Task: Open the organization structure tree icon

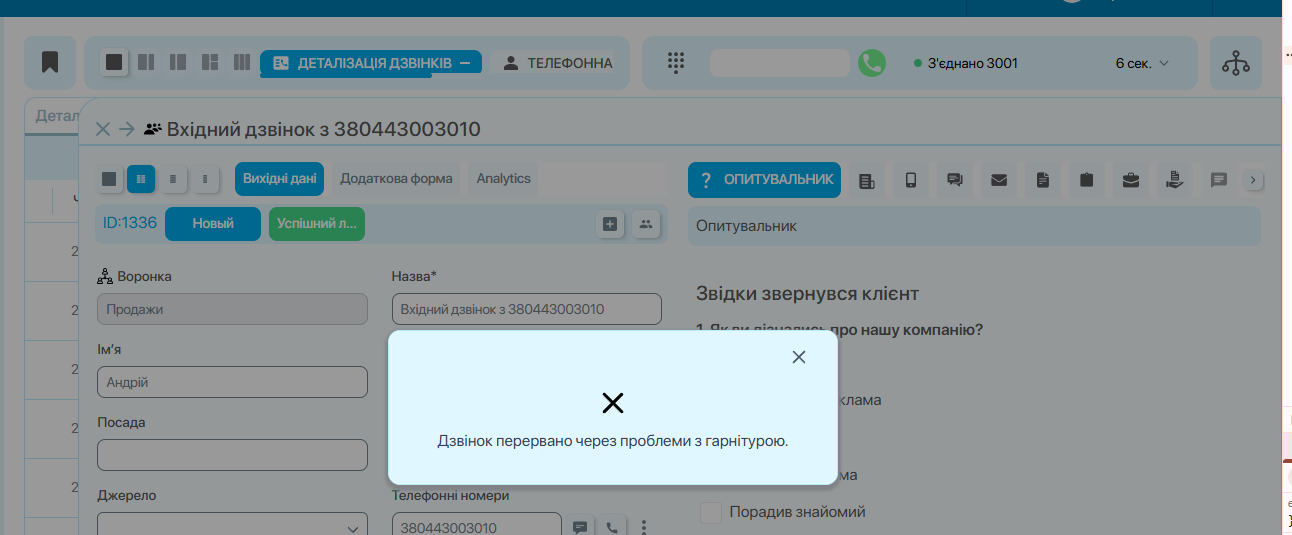Action: click(1236, 62)
